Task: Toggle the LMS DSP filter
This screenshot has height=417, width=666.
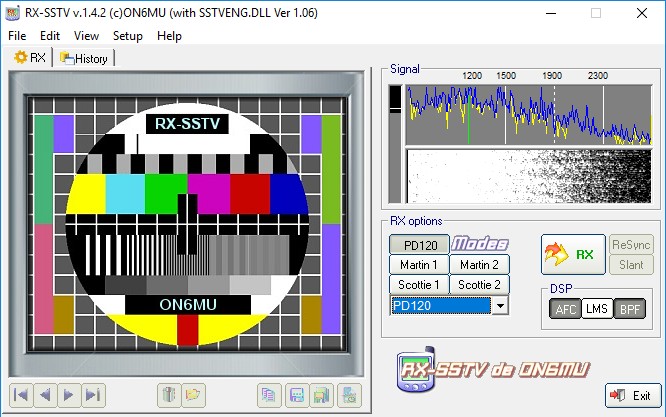Action: coord(597,309)
